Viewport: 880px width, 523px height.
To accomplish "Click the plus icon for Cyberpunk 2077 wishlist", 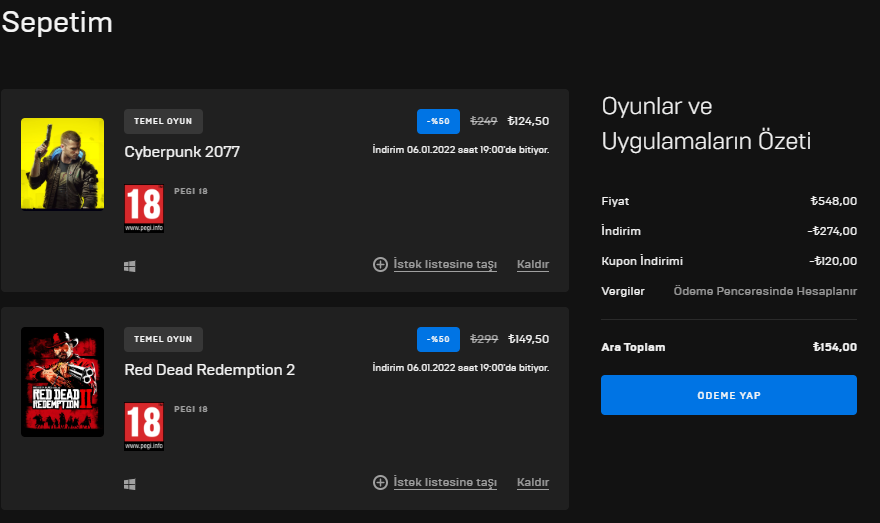I will tap(380, 264).
